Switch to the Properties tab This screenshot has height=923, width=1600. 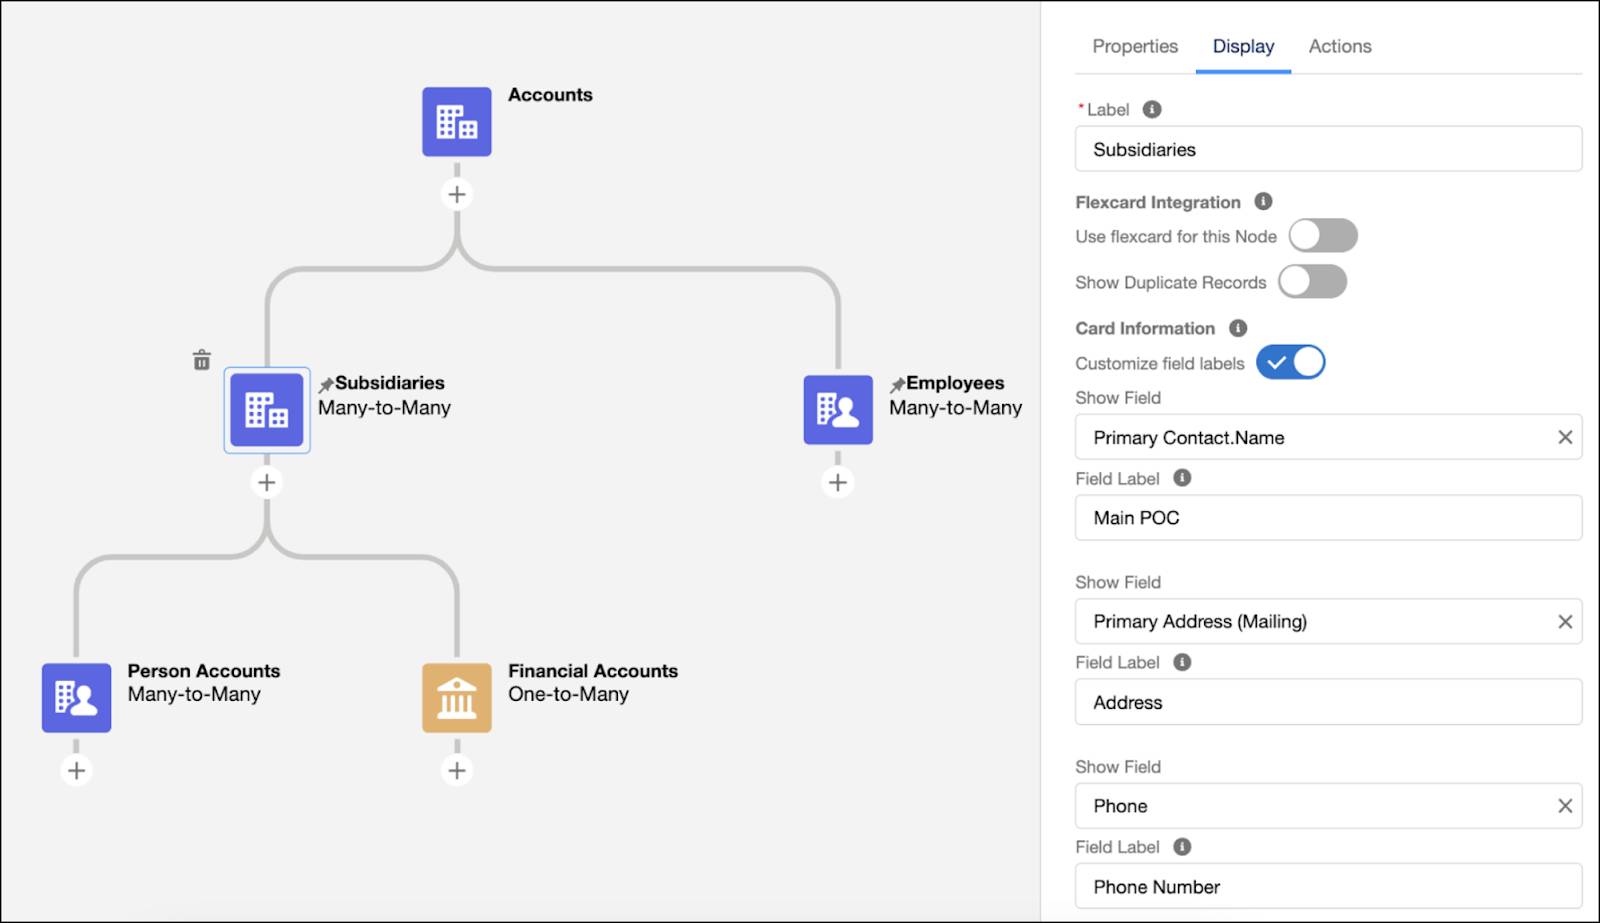1135,46
